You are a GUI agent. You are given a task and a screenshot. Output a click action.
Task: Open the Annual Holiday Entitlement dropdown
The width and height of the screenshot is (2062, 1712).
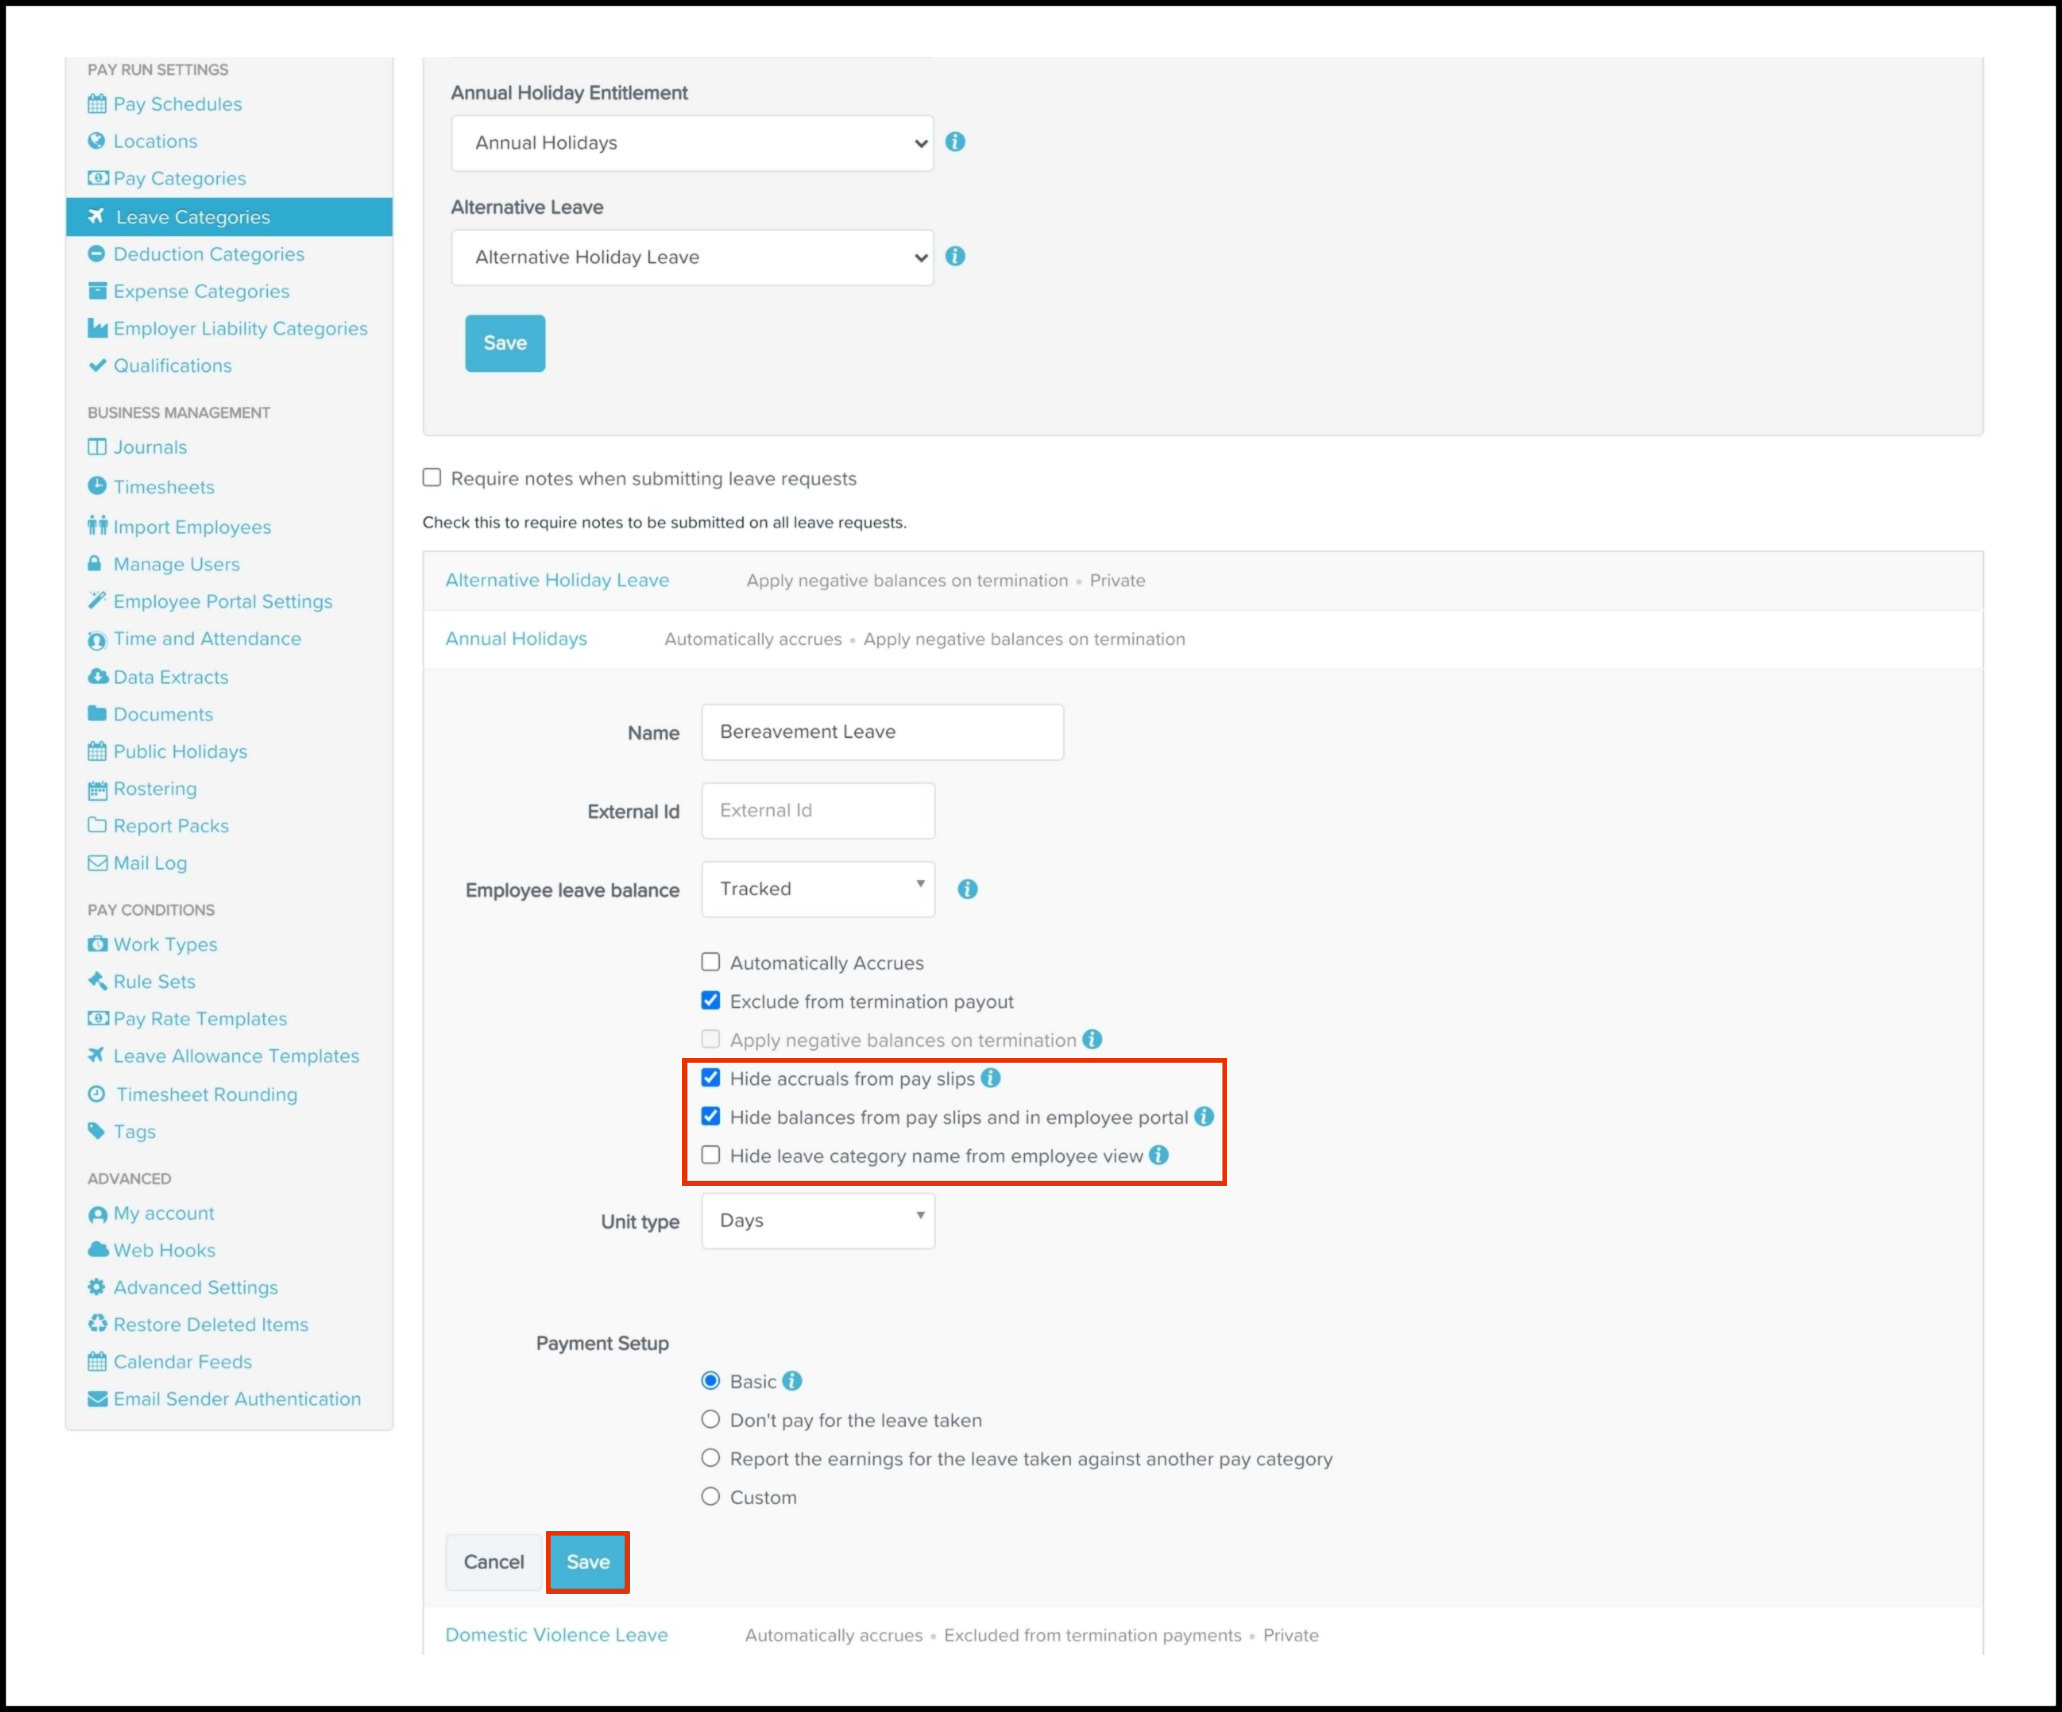(x=692, y=143)
